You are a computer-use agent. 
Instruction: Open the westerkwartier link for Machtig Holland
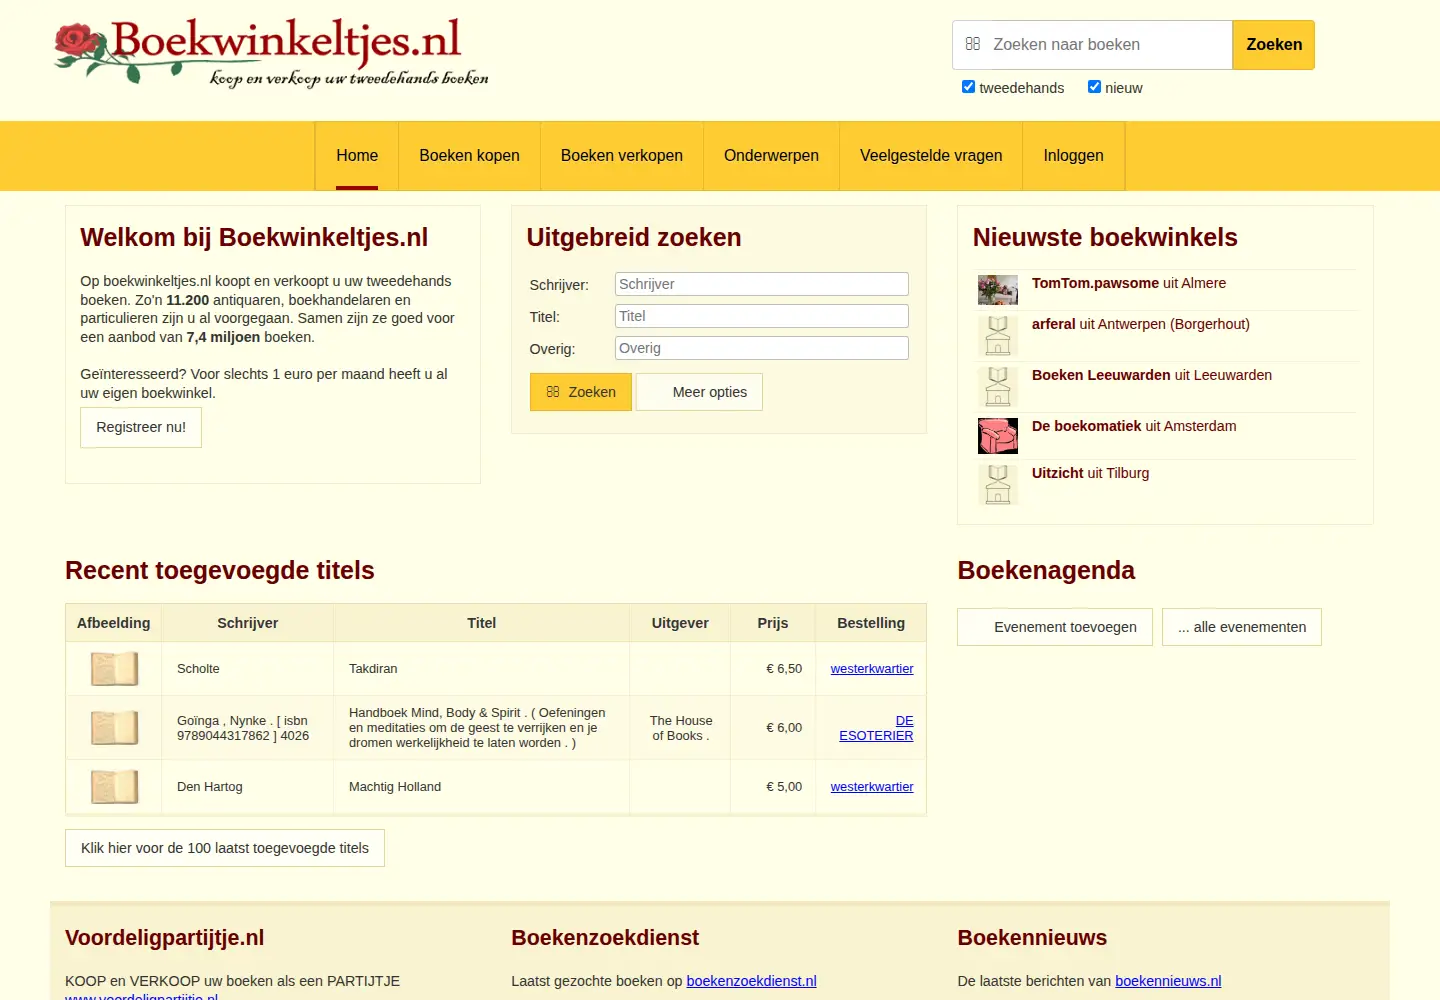point(872,787)
